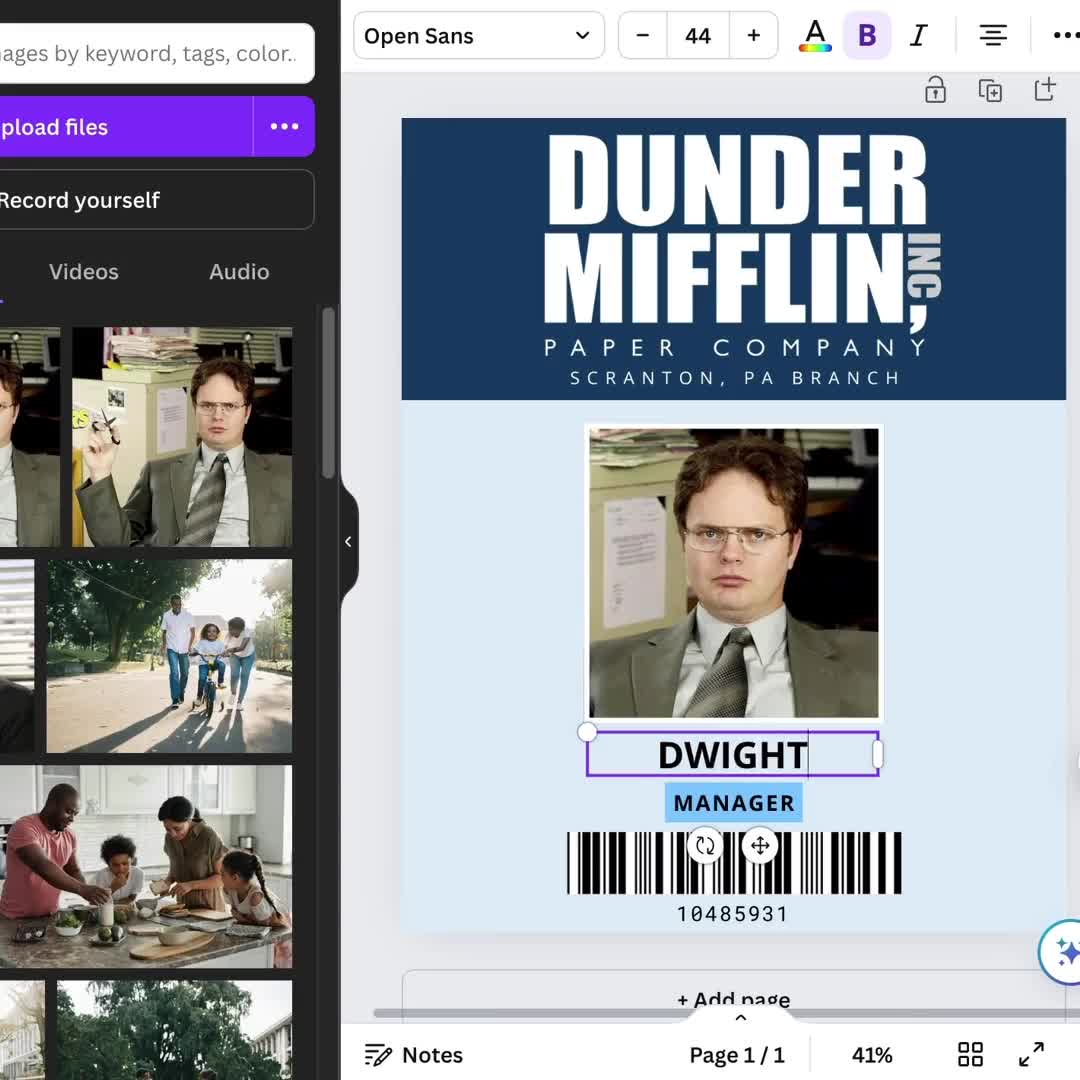Toggle the element lock

tap(935, 89)
